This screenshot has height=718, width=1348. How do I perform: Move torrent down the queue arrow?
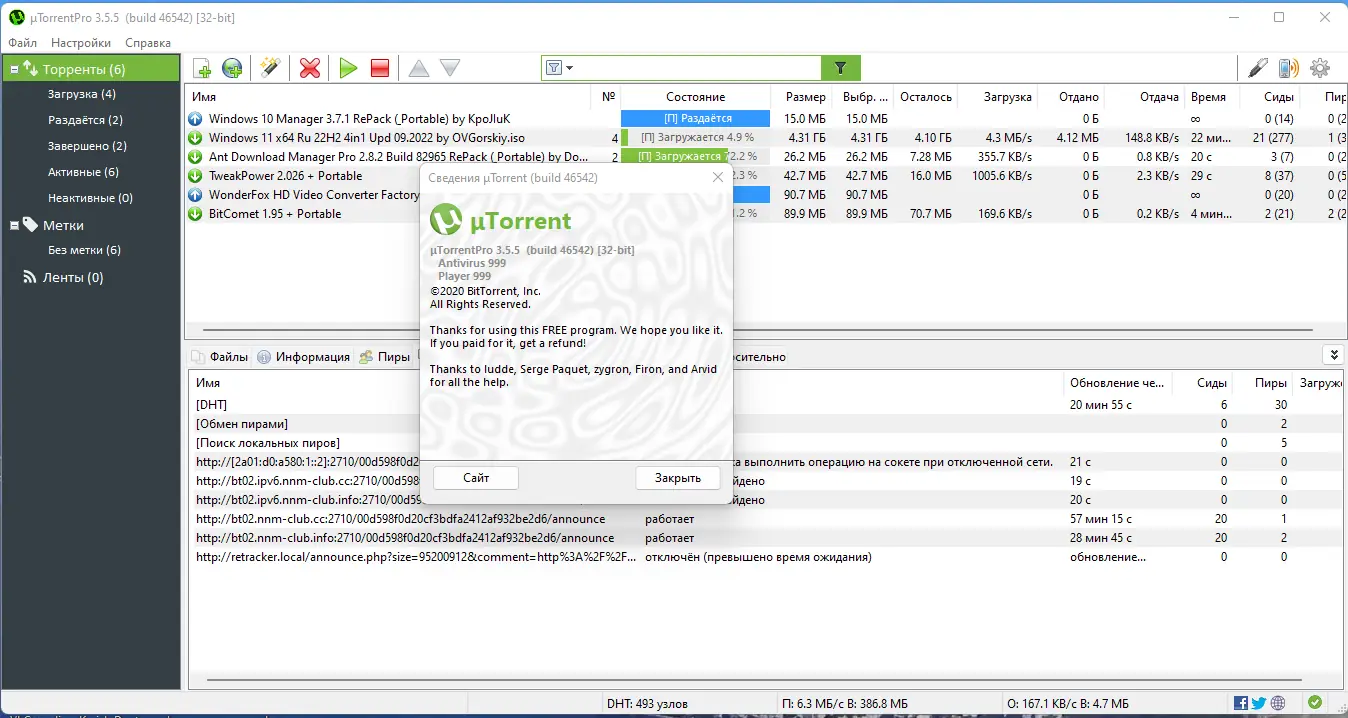450,68
